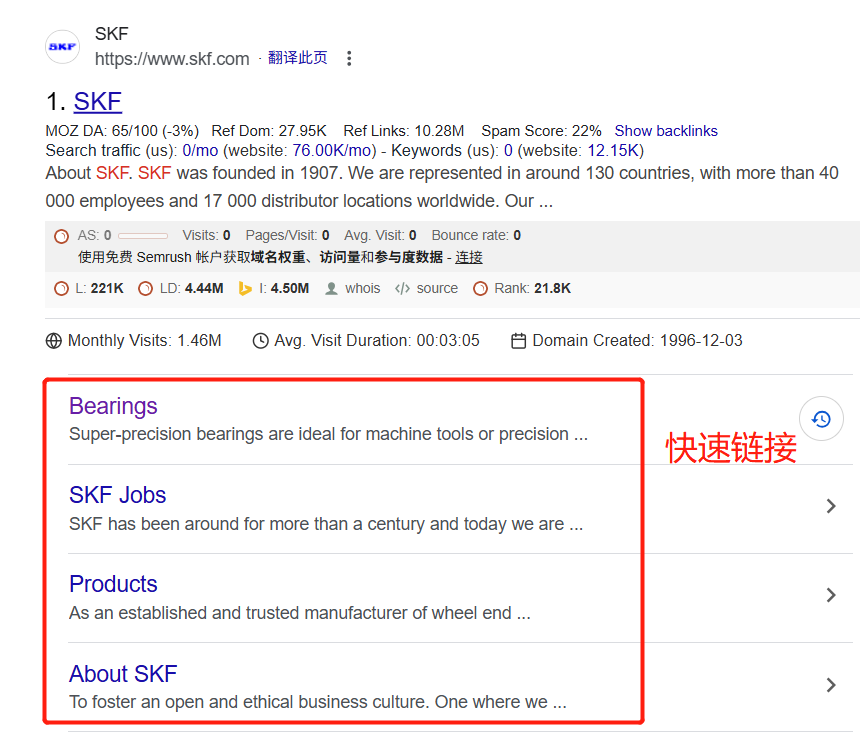Viewport: 866px width, 741px height.
Task: Click the L: 221K link metric icon
Action: point(60,288)
